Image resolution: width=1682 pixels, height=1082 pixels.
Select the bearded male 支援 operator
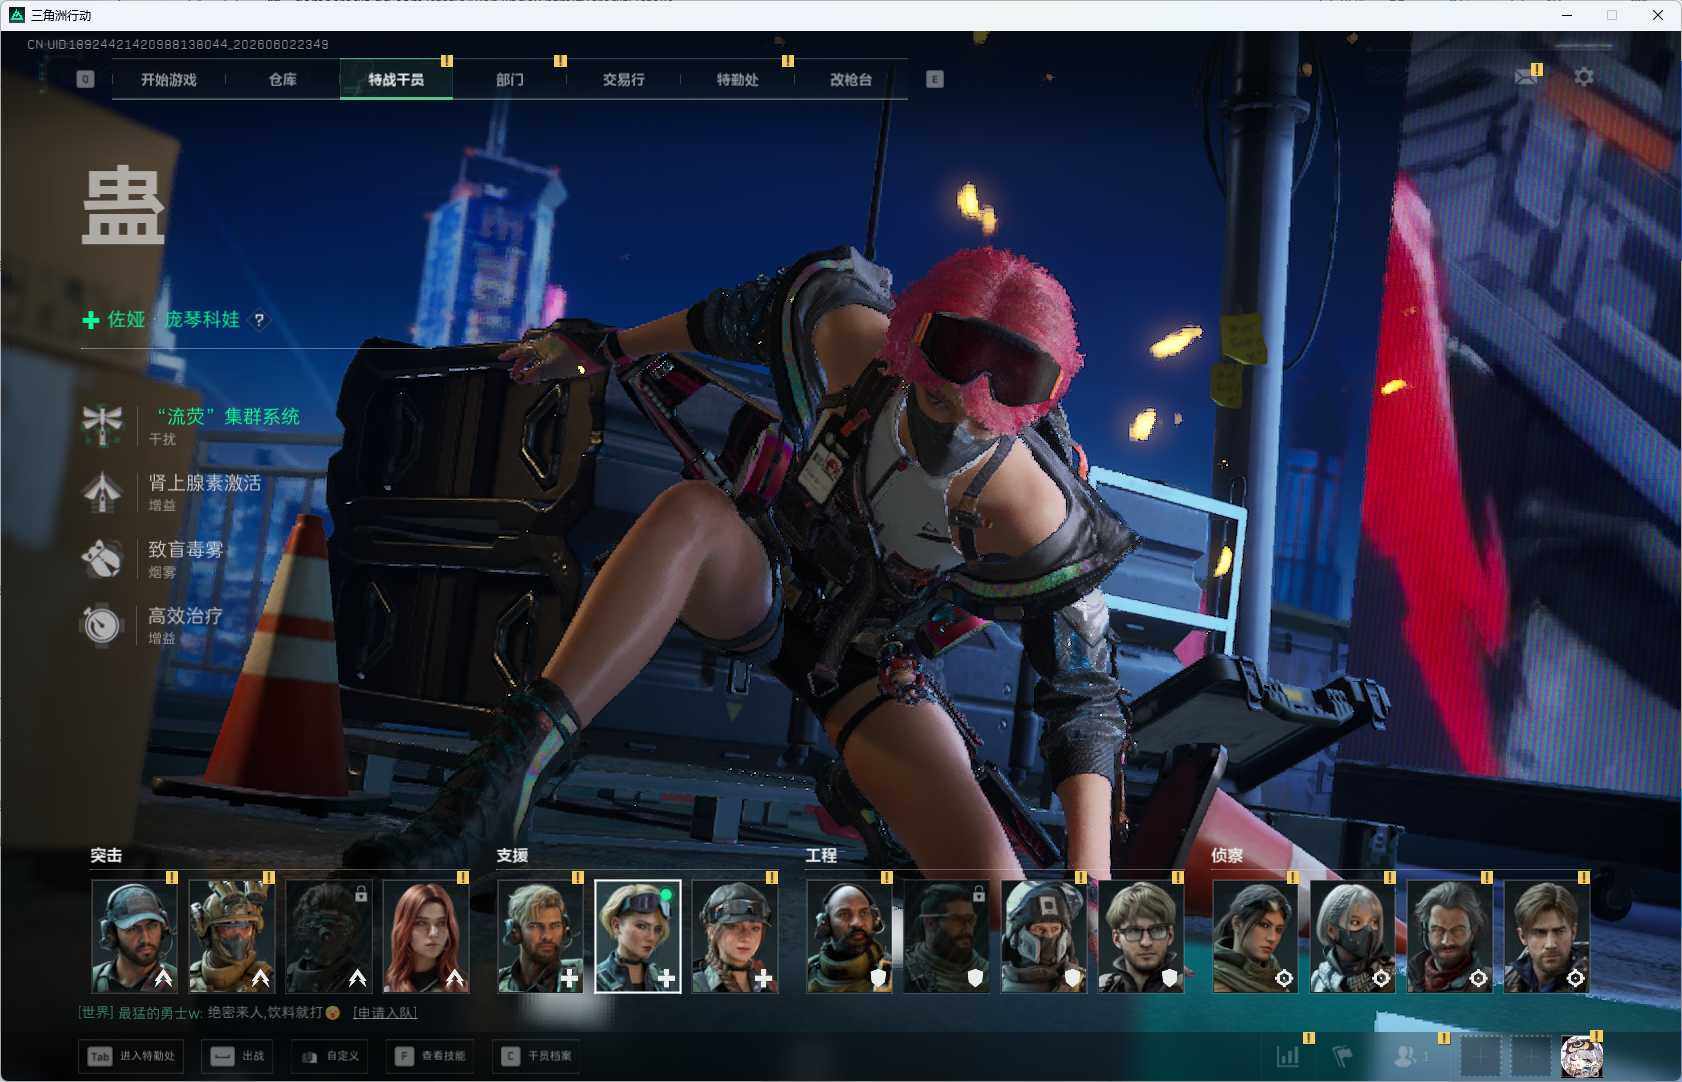pyautogui.click(x=541, y=936)
